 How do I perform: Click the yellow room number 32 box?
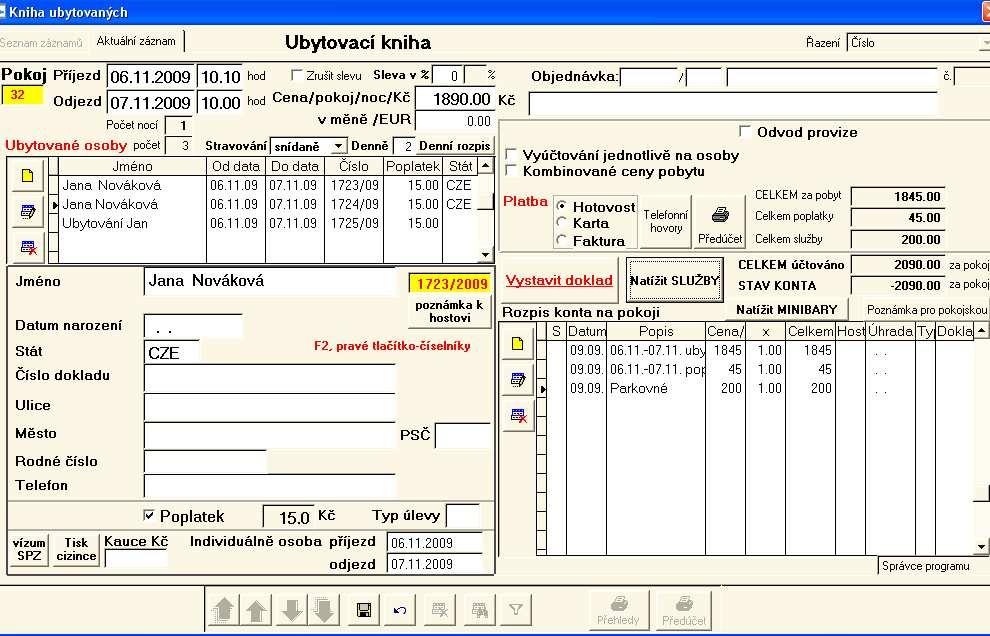point(22,95)
